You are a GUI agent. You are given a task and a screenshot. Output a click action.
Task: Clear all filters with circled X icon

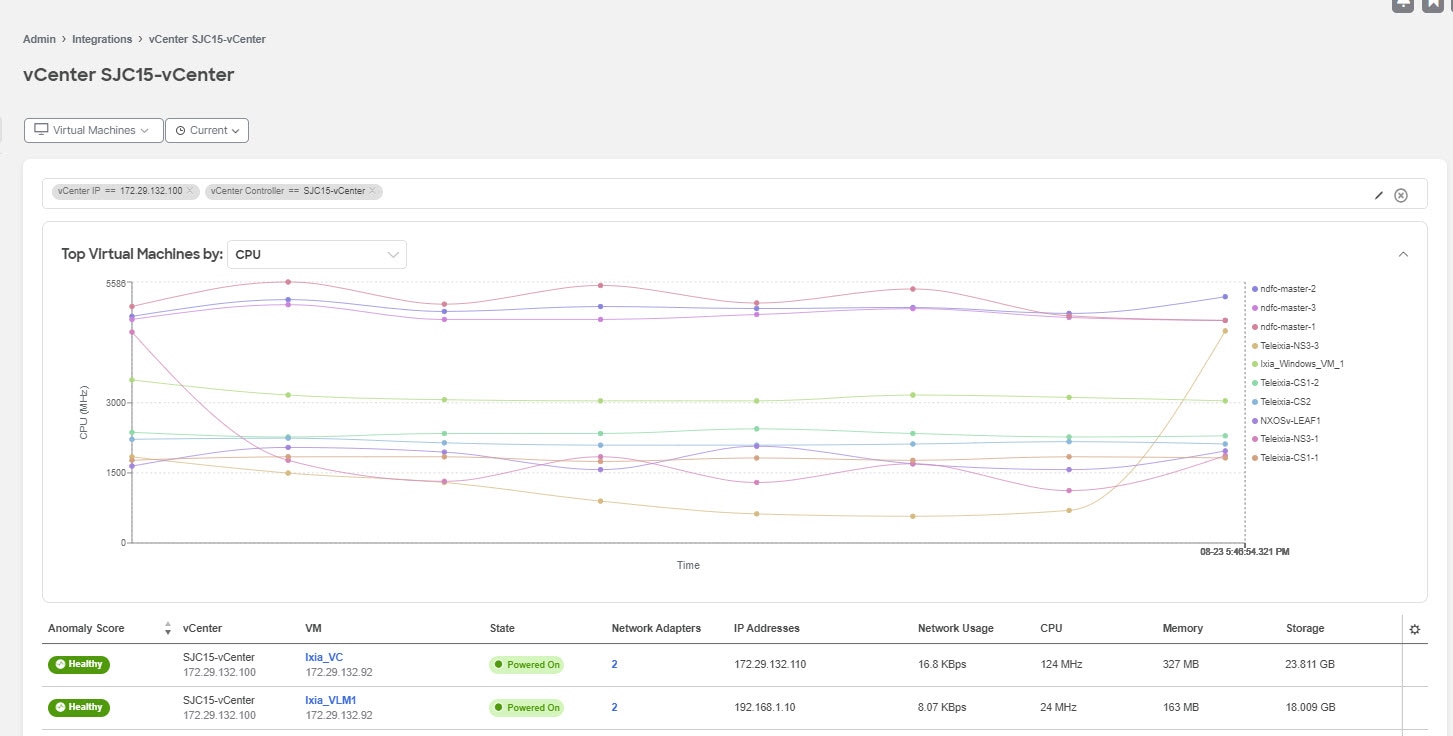point(1401,195)
